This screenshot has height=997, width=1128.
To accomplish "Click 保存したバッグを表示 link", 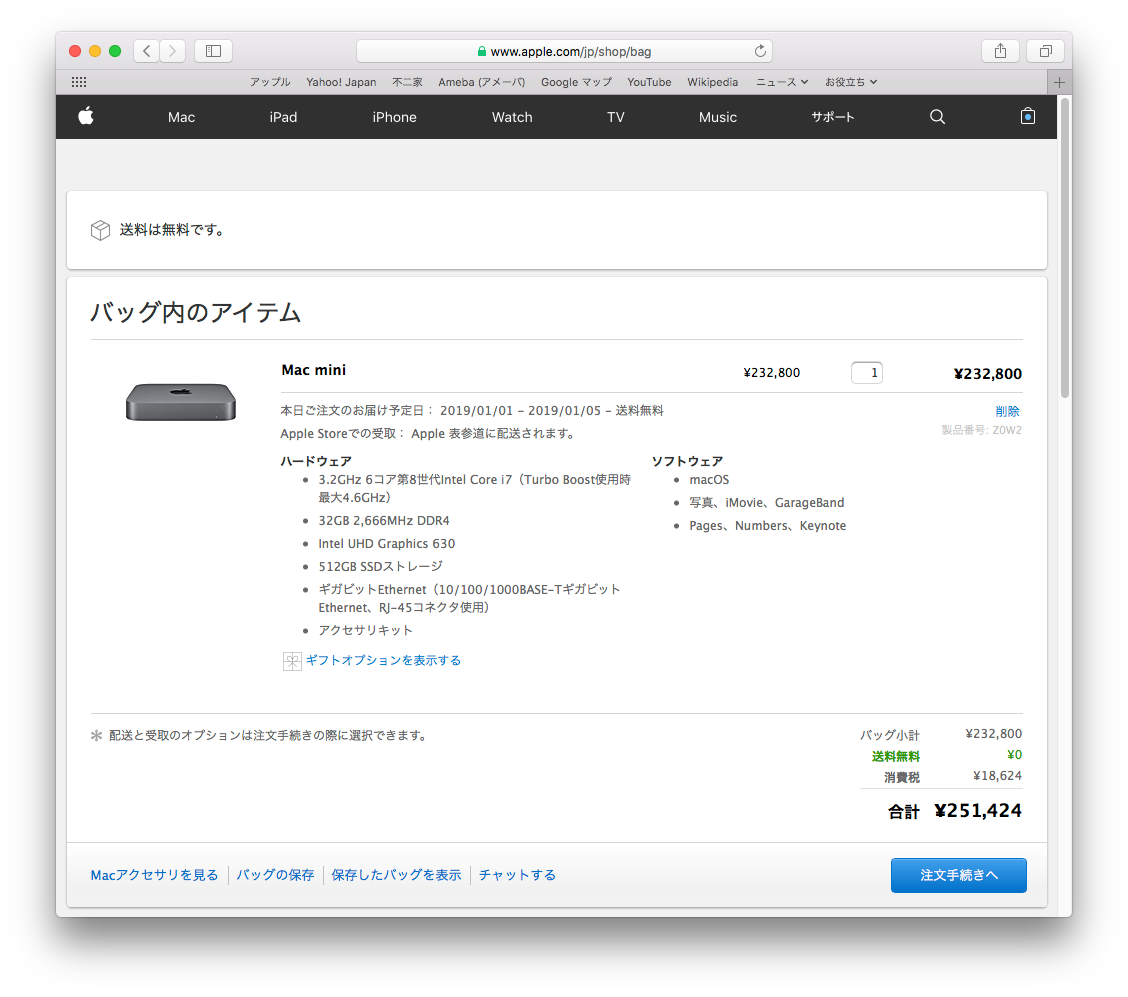I will pyautogui.click(x=396, y=875).
